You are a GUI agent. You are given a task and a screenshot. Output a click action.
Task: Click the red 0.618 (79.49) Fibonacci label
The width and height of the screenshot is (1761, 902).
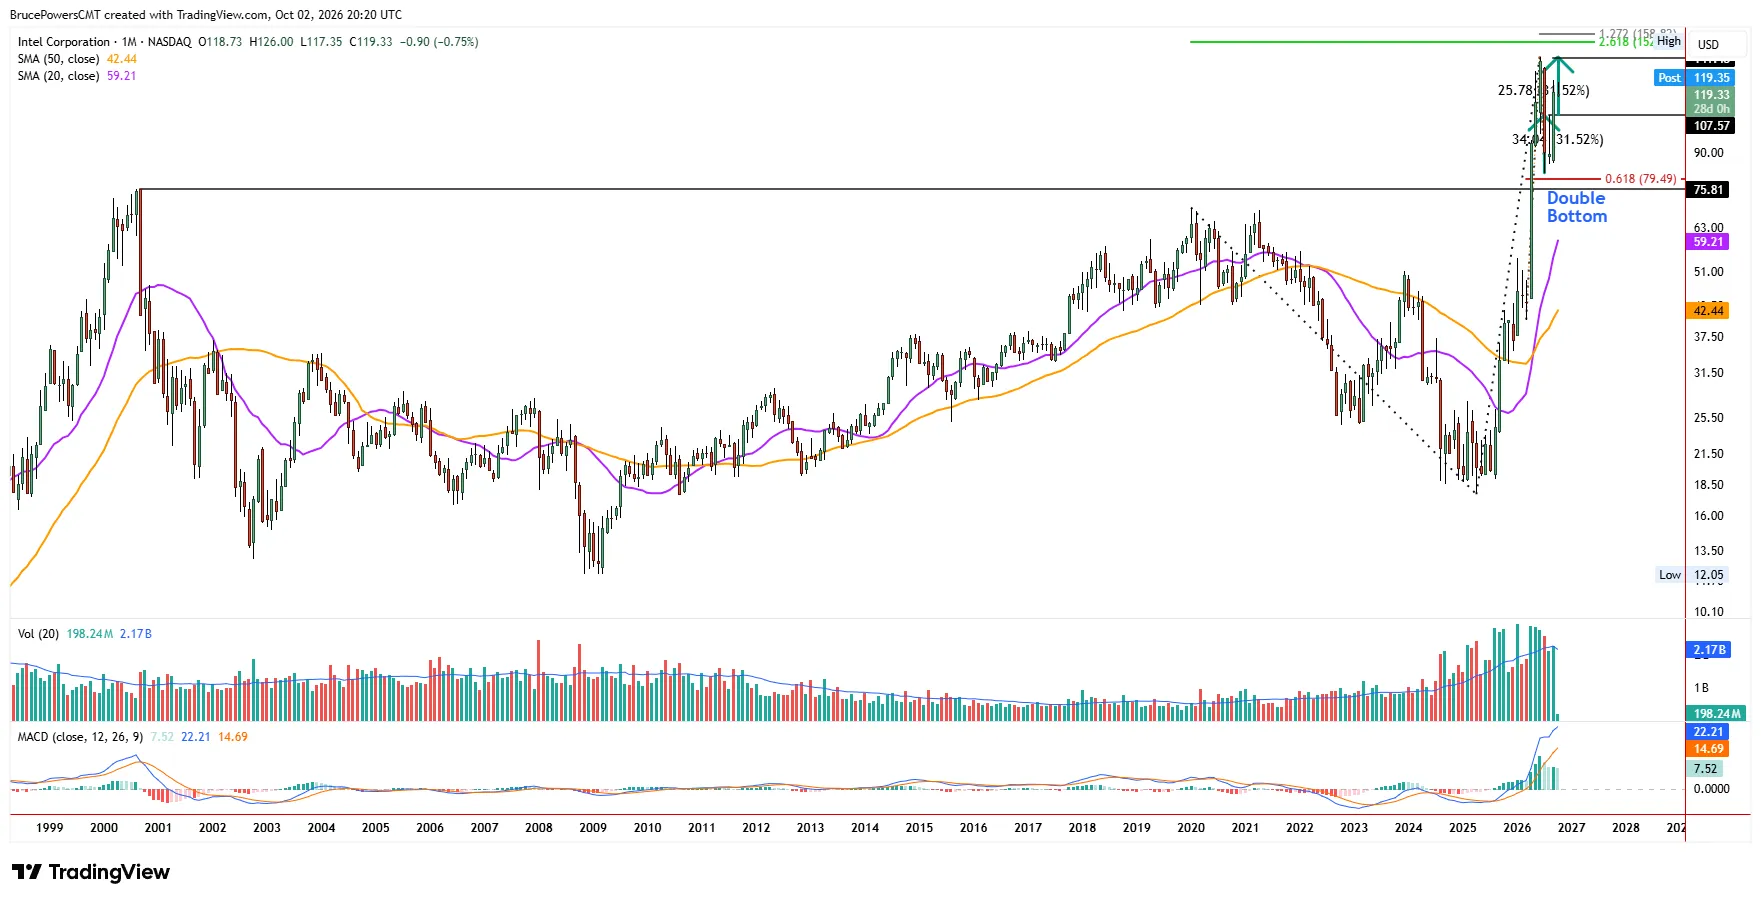(x=1641, y=179)
